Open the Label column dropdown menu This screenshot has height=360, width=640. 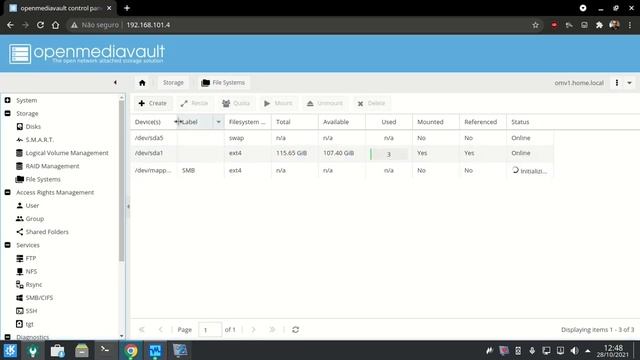click(218, 122)
